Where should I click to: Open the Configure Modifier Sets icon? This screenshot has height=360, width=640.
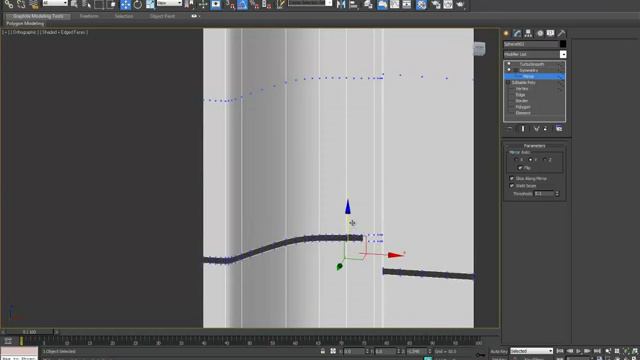[559, 129]
